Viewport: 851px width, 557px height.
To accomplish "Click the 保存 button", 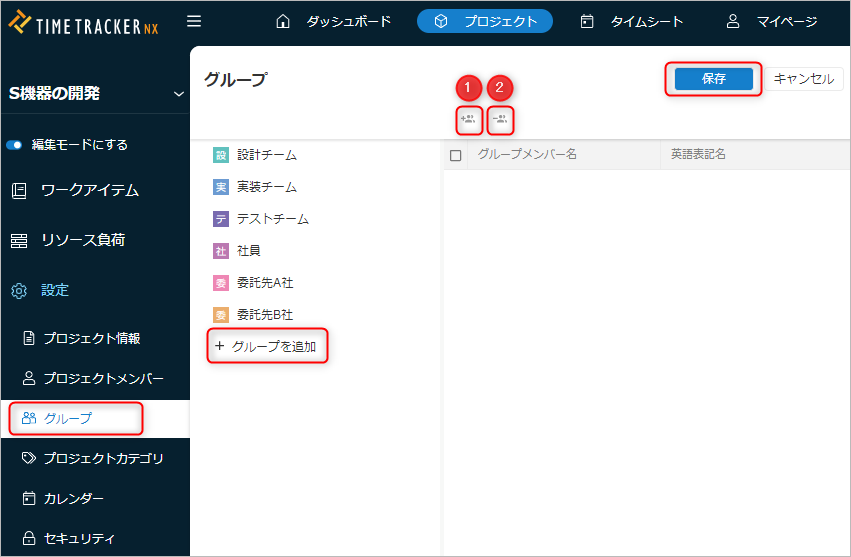I will coord(713,79).
